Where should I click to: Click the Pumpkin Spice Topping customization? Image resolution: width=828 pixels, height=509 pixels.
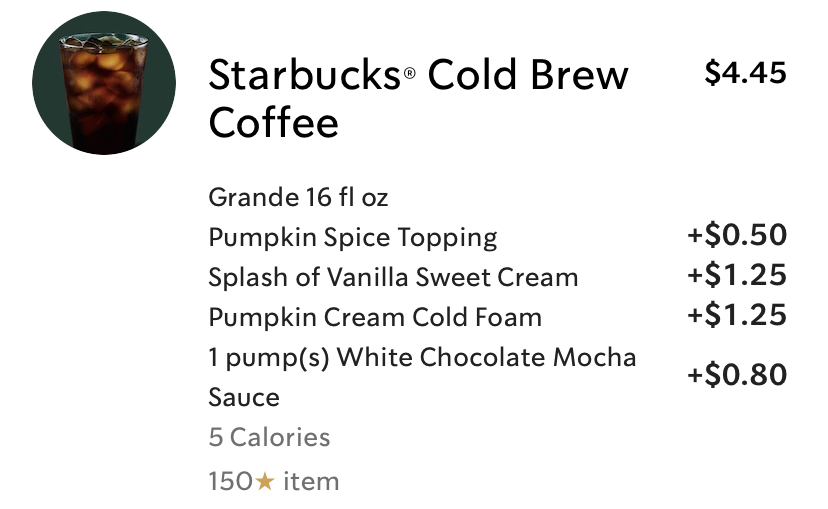tap(352, 237)
